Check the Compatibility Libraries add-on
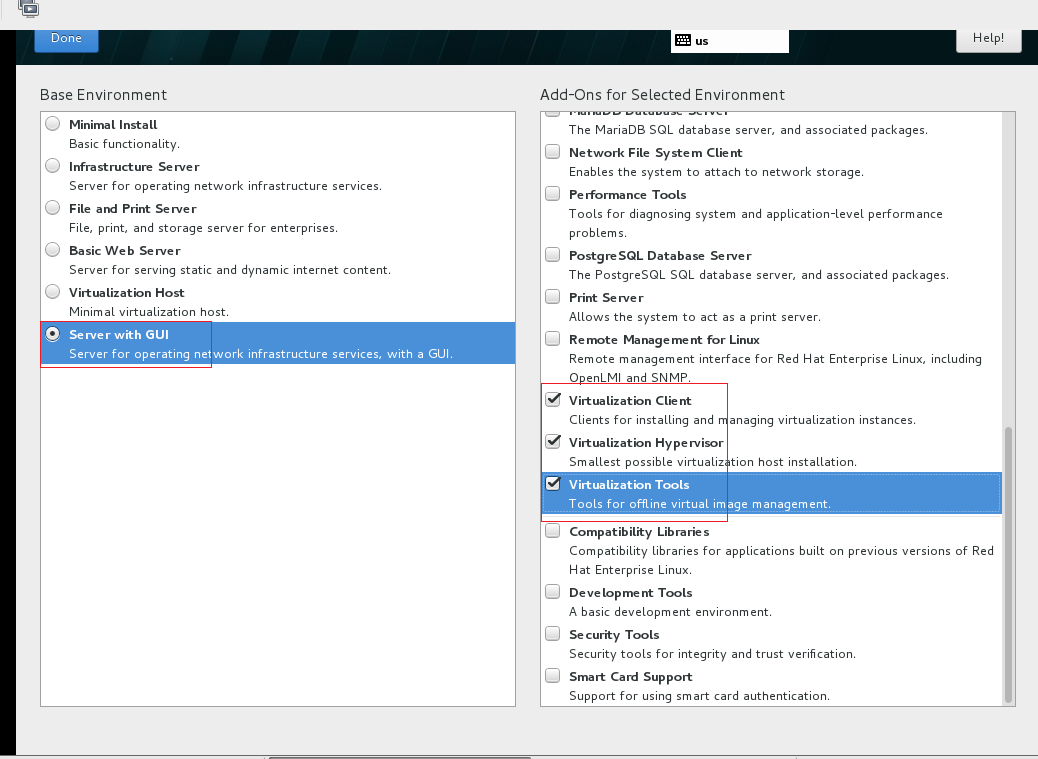 click(552, 531)
